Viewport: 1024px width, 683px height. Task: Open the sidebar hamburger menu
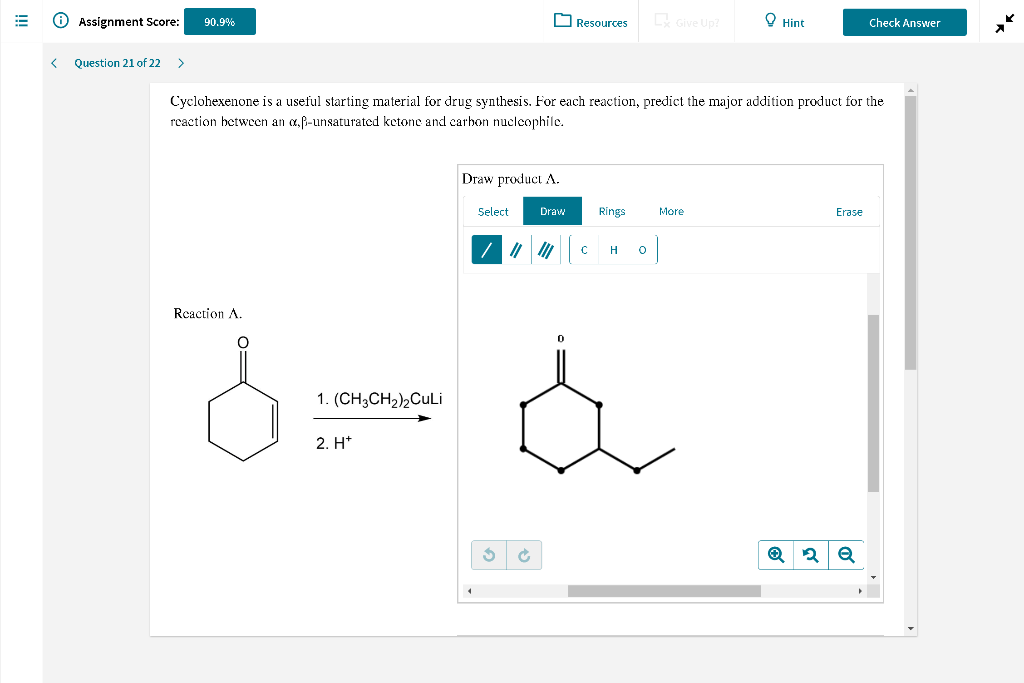click(x=21, y=21)
